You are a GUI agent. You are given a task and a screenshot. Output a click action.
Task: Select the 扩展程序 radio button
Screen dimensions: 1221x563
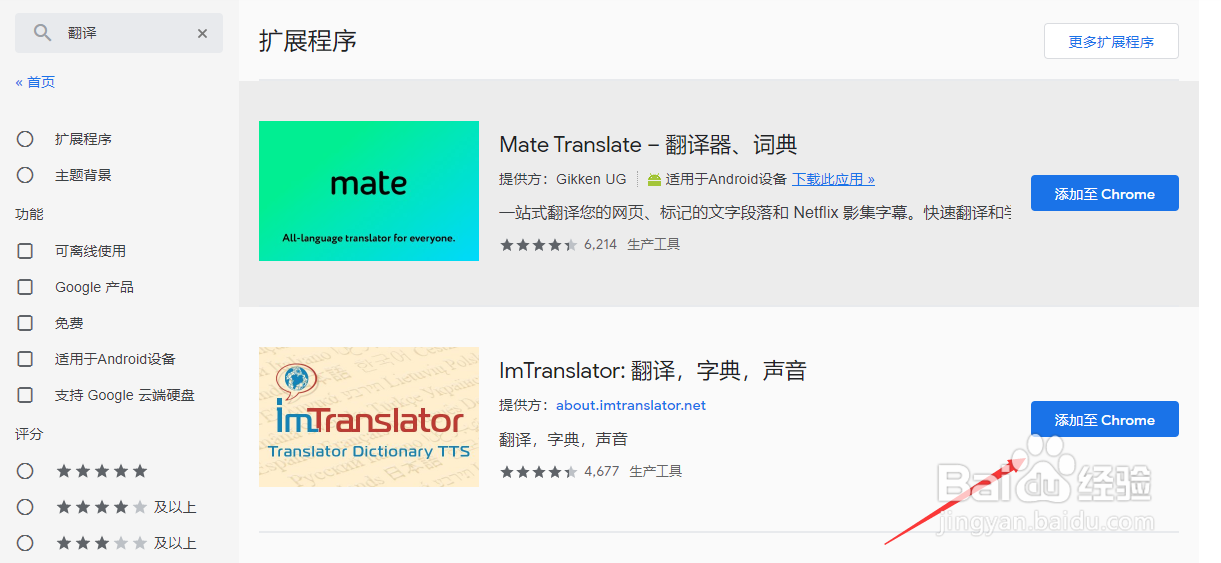pos(25,139)
